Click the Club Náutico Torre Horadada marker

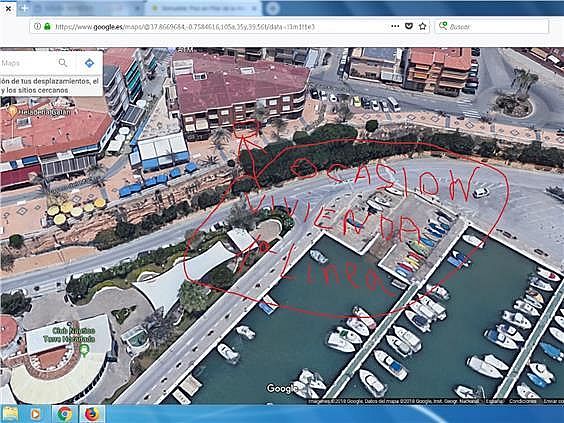tap(84, 350)
